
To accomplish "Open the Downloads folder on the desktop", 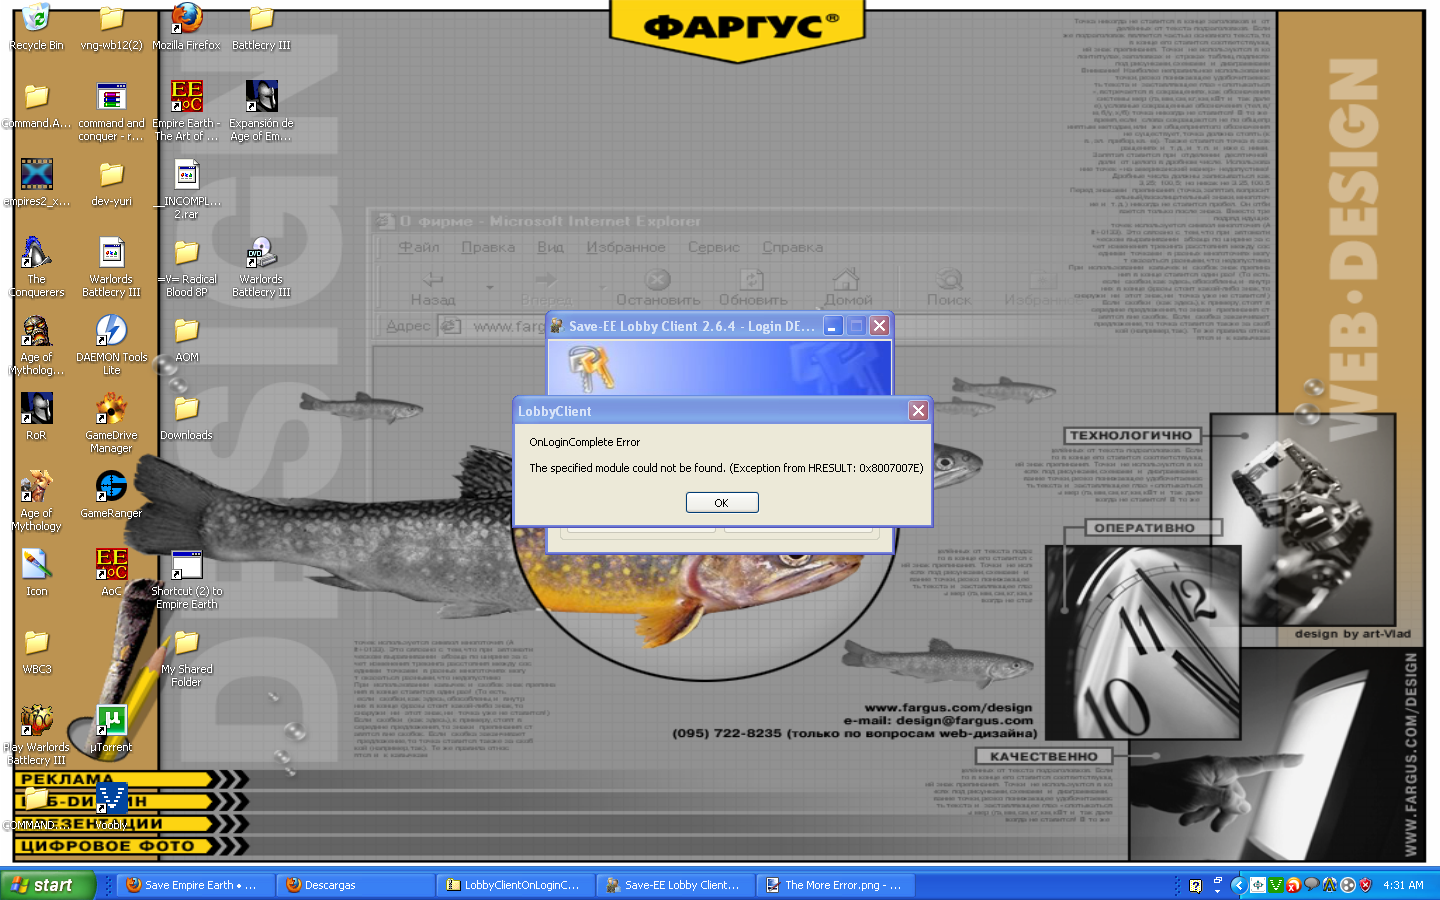I will coord(186,409).
